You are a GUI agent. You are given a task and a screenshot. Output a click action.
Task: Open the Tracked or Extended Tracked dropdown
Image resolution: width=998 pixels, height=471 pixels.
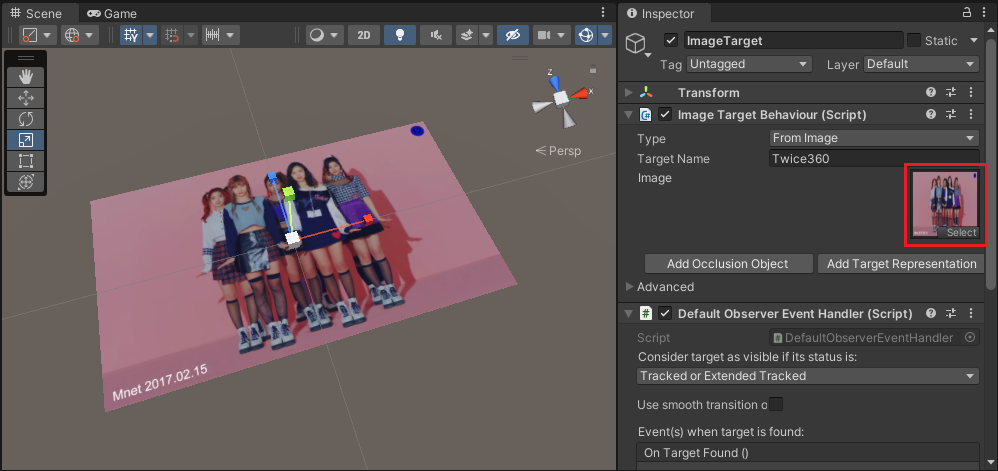pos(808,376)
